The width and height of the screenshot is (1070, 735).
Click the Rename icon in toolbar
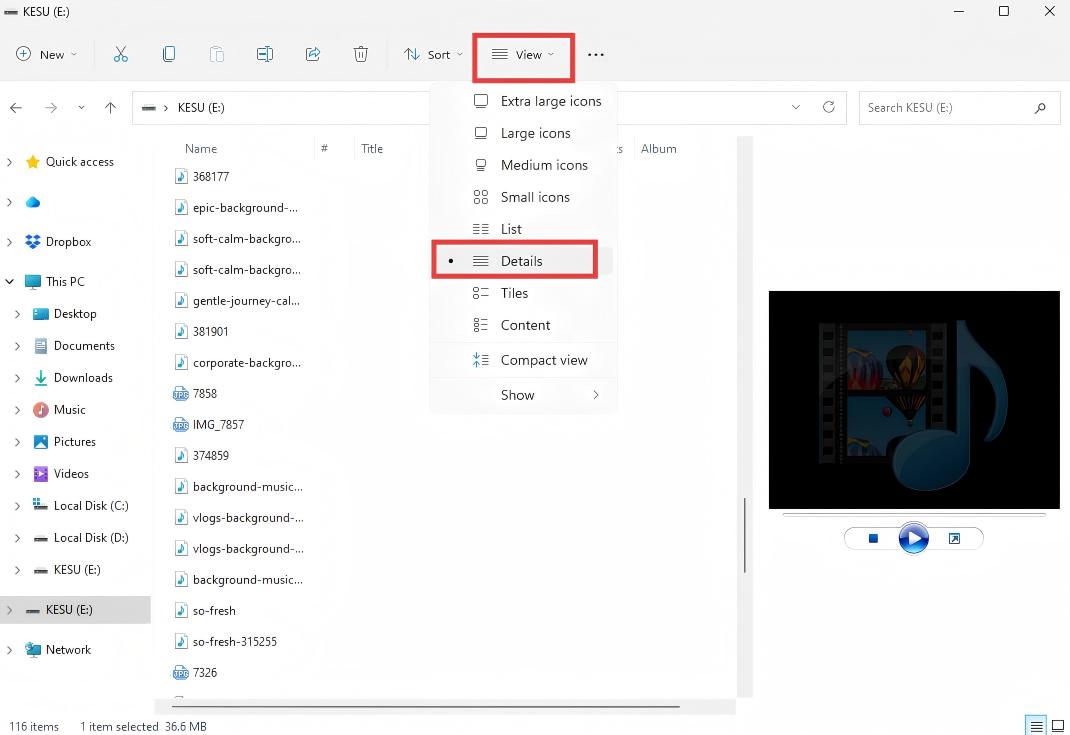[x=265, y=55]
